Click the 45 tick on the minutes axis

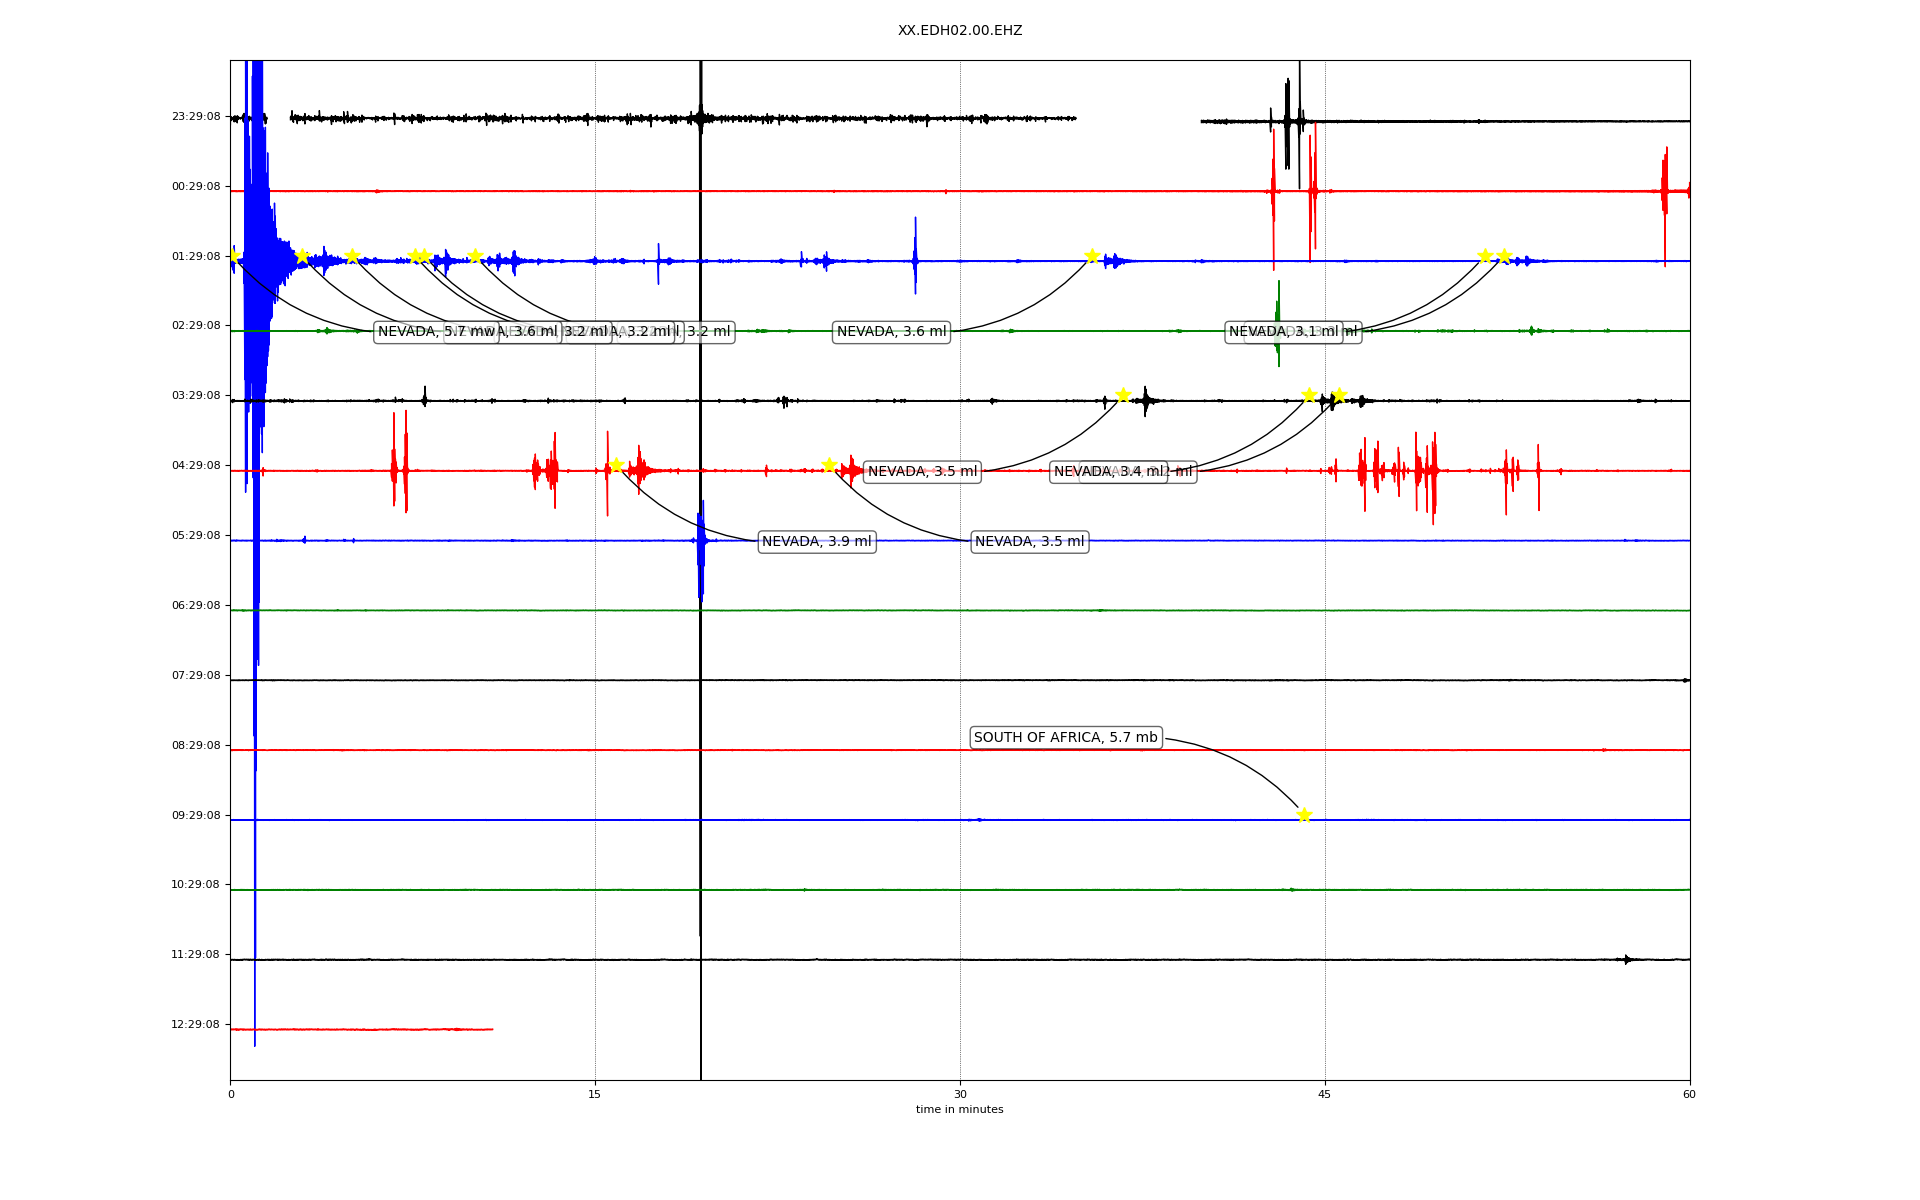click(x=1325, y=1094)
